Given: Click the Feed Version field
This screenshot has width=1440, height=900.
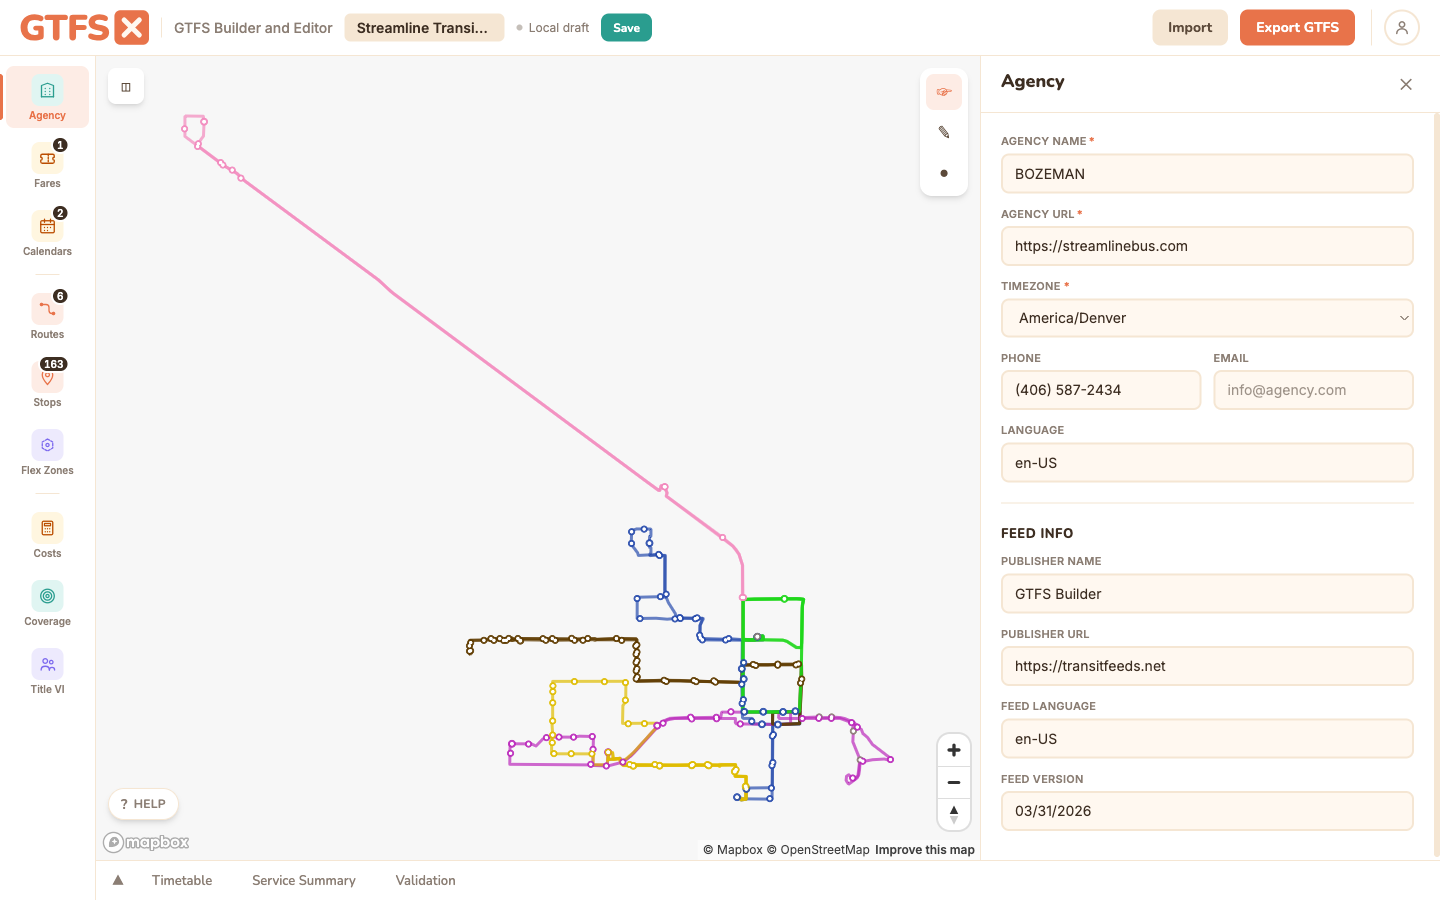Looking at the screenshot, I should click(1207, 811).
